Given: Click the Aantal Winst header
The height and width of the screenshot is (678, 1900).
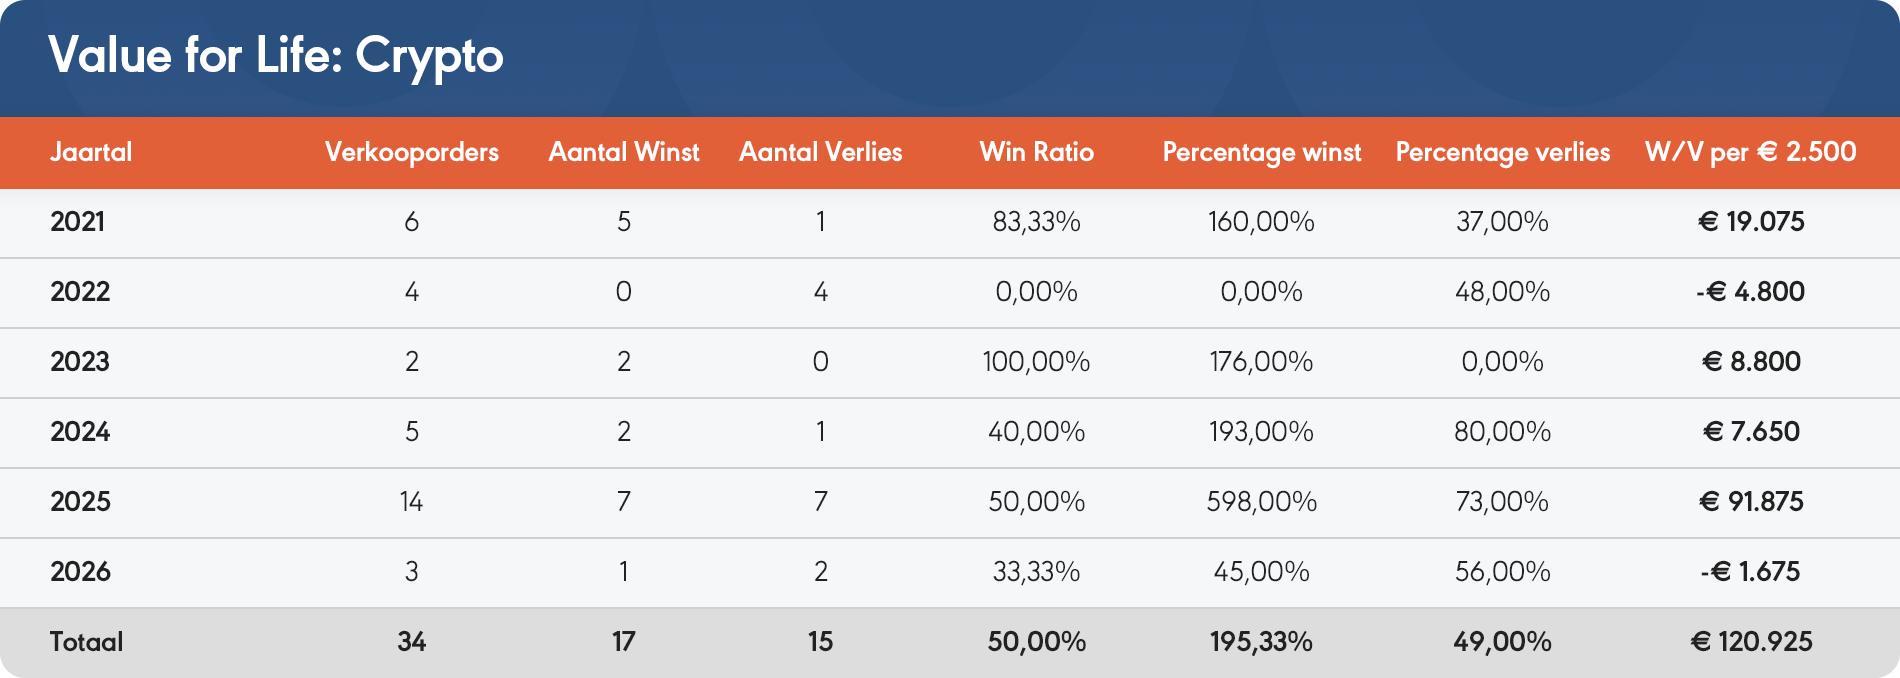Looking at the screenshot, I should (624, 152).
